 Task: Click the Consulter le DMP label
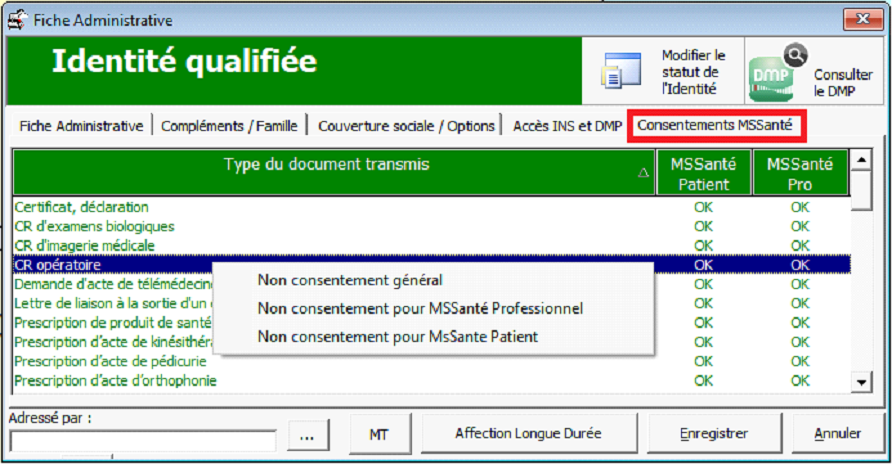843,83
